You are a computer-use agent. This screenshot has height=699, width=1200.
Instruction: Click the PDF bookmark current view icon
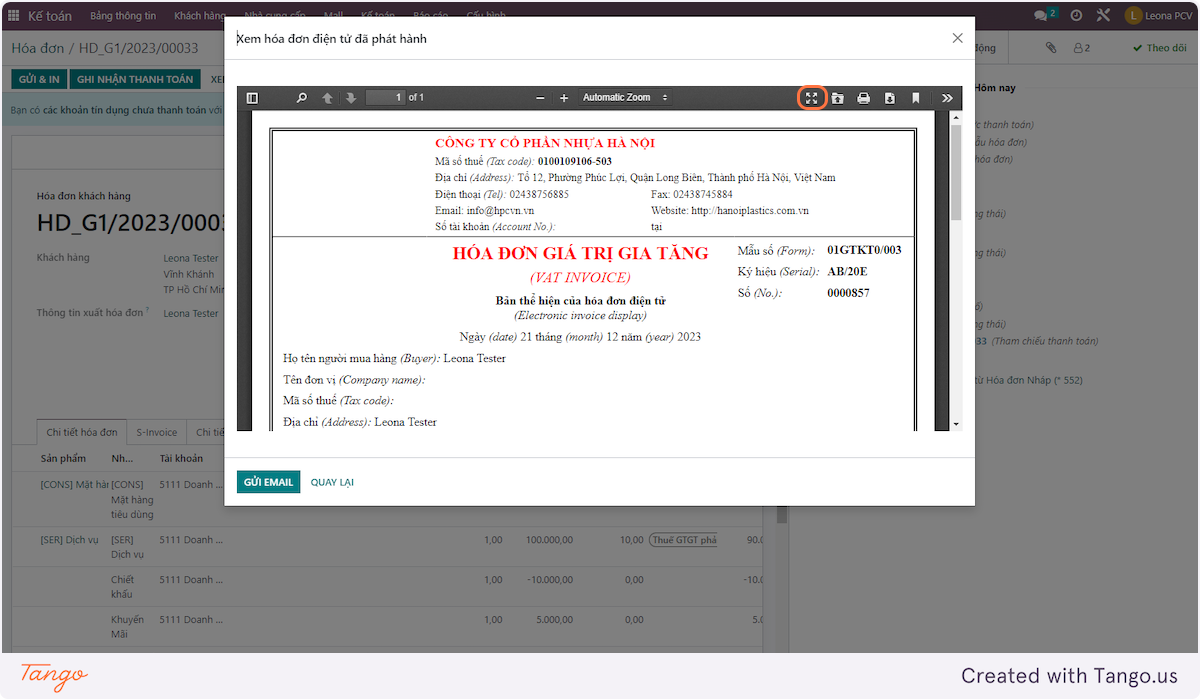pos(915,98)
